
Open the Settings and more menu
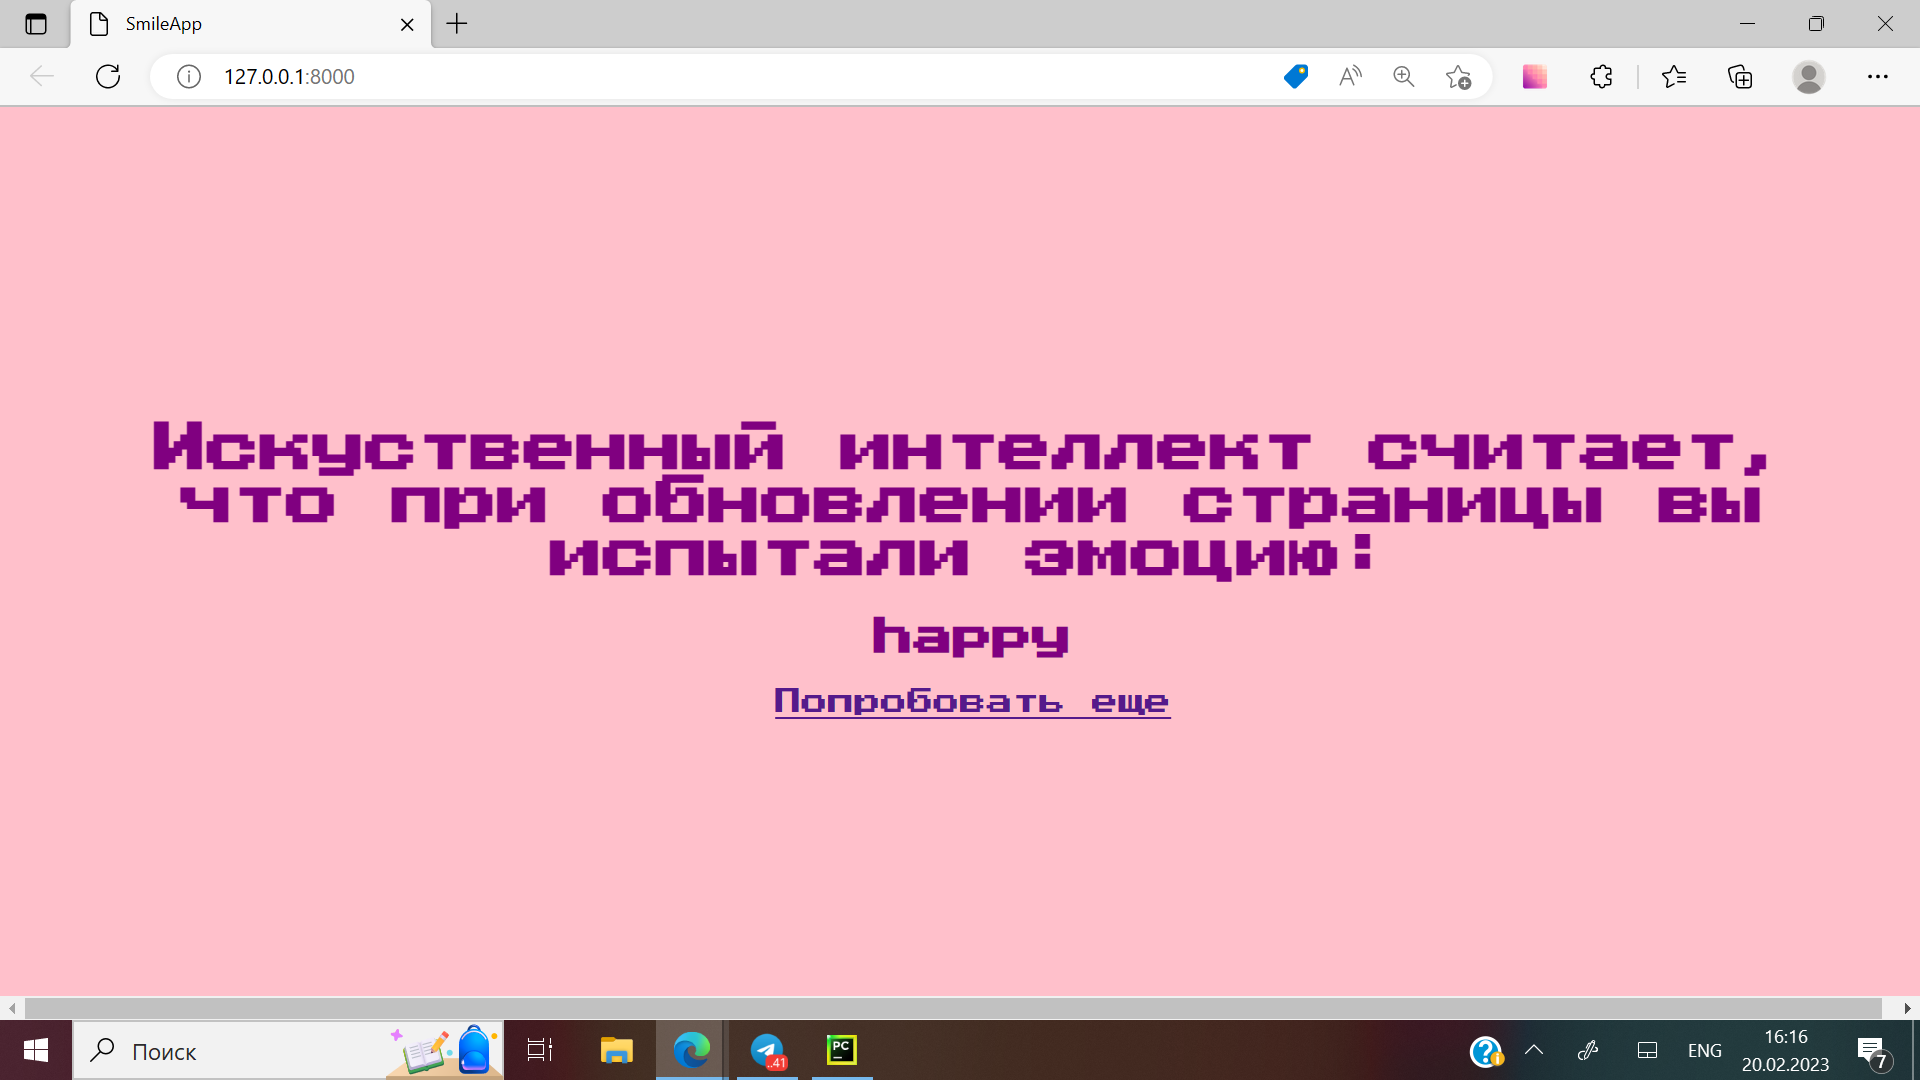[x=1879, y=76]
